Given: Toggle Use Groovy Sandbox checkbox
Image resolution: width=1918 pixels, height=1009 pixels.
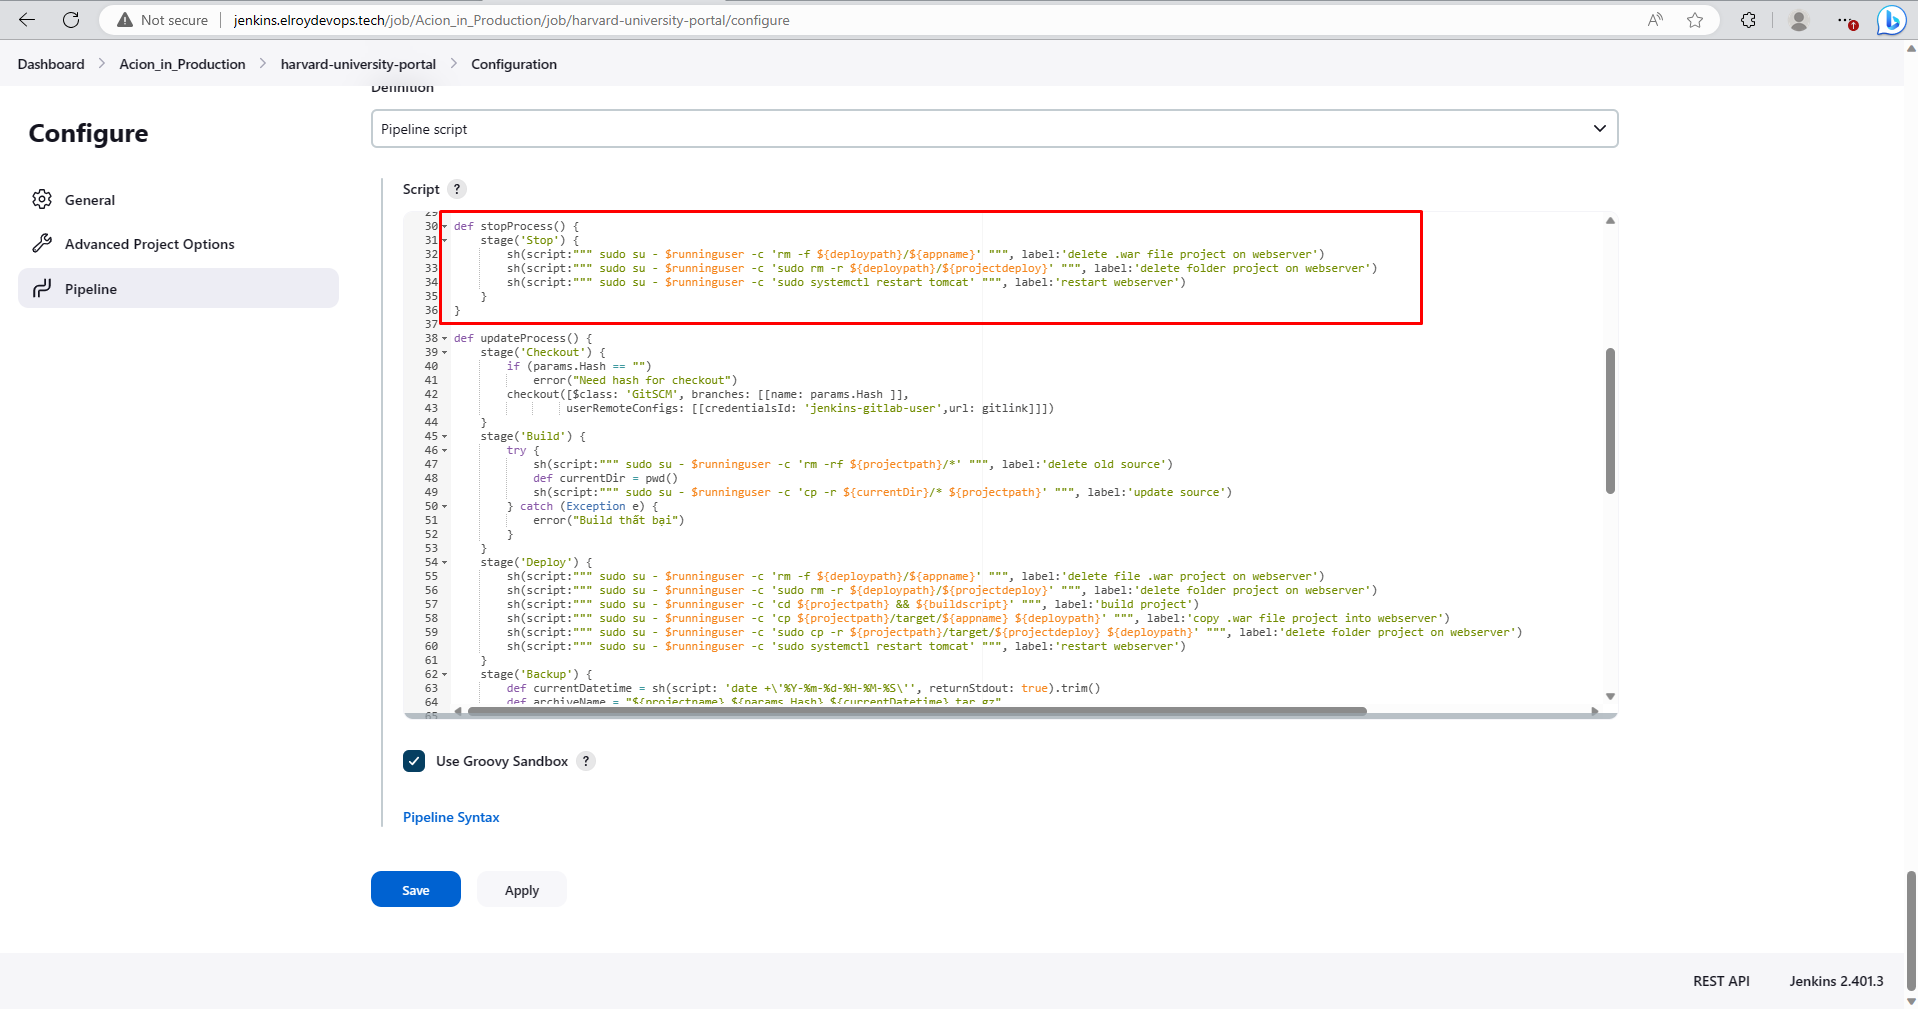Looking at the screenshot, I should coord(414,761).
